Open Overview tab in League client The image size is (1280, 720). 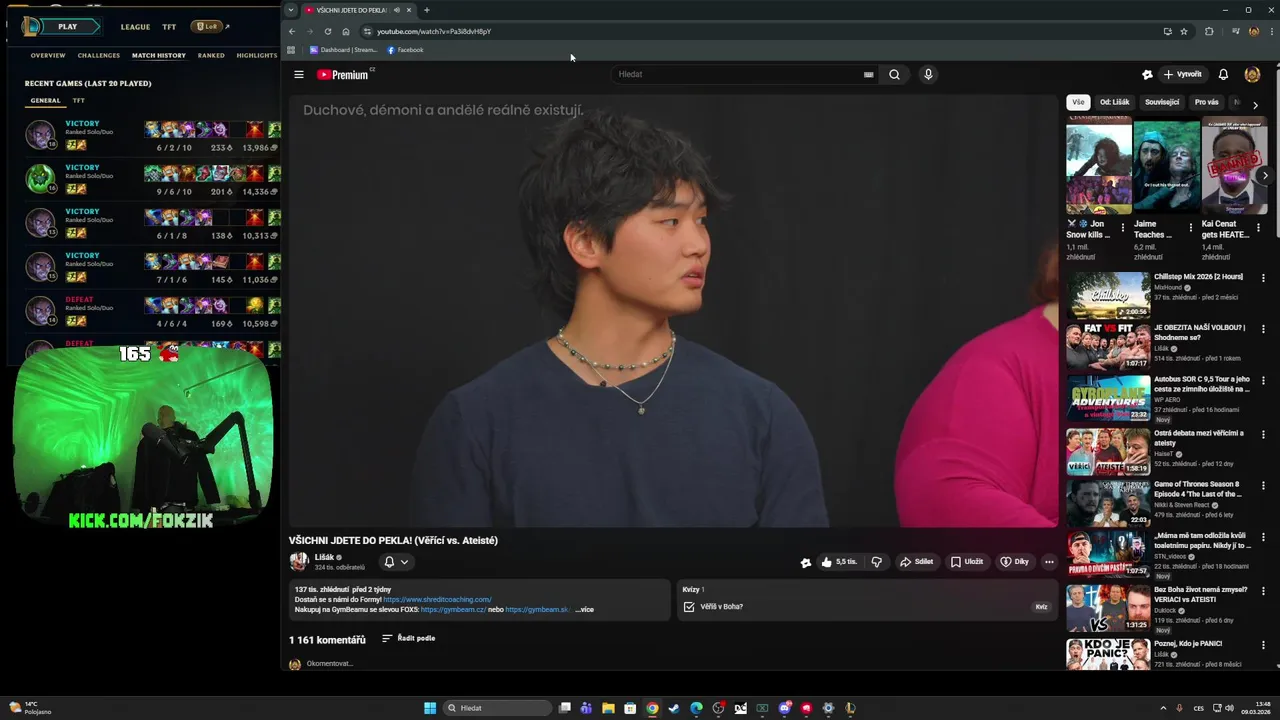coord(48,56)
